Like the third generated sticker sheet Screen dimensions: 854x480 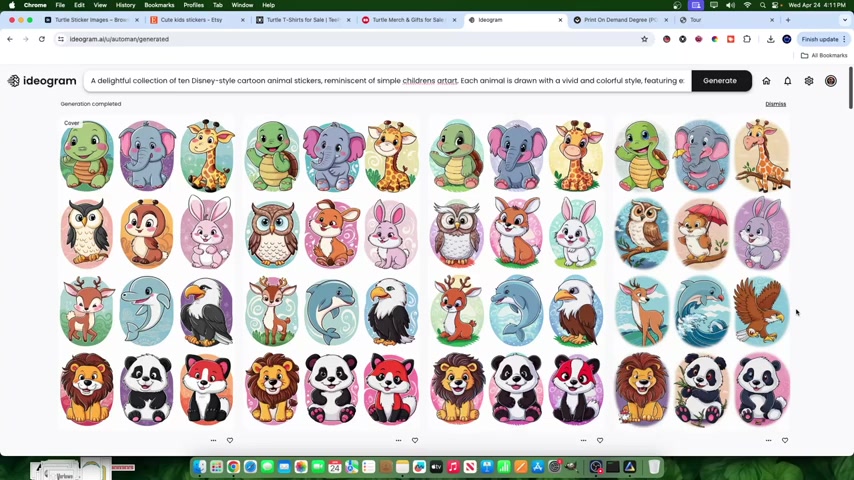pyautogui.click(x=600, y=440)
